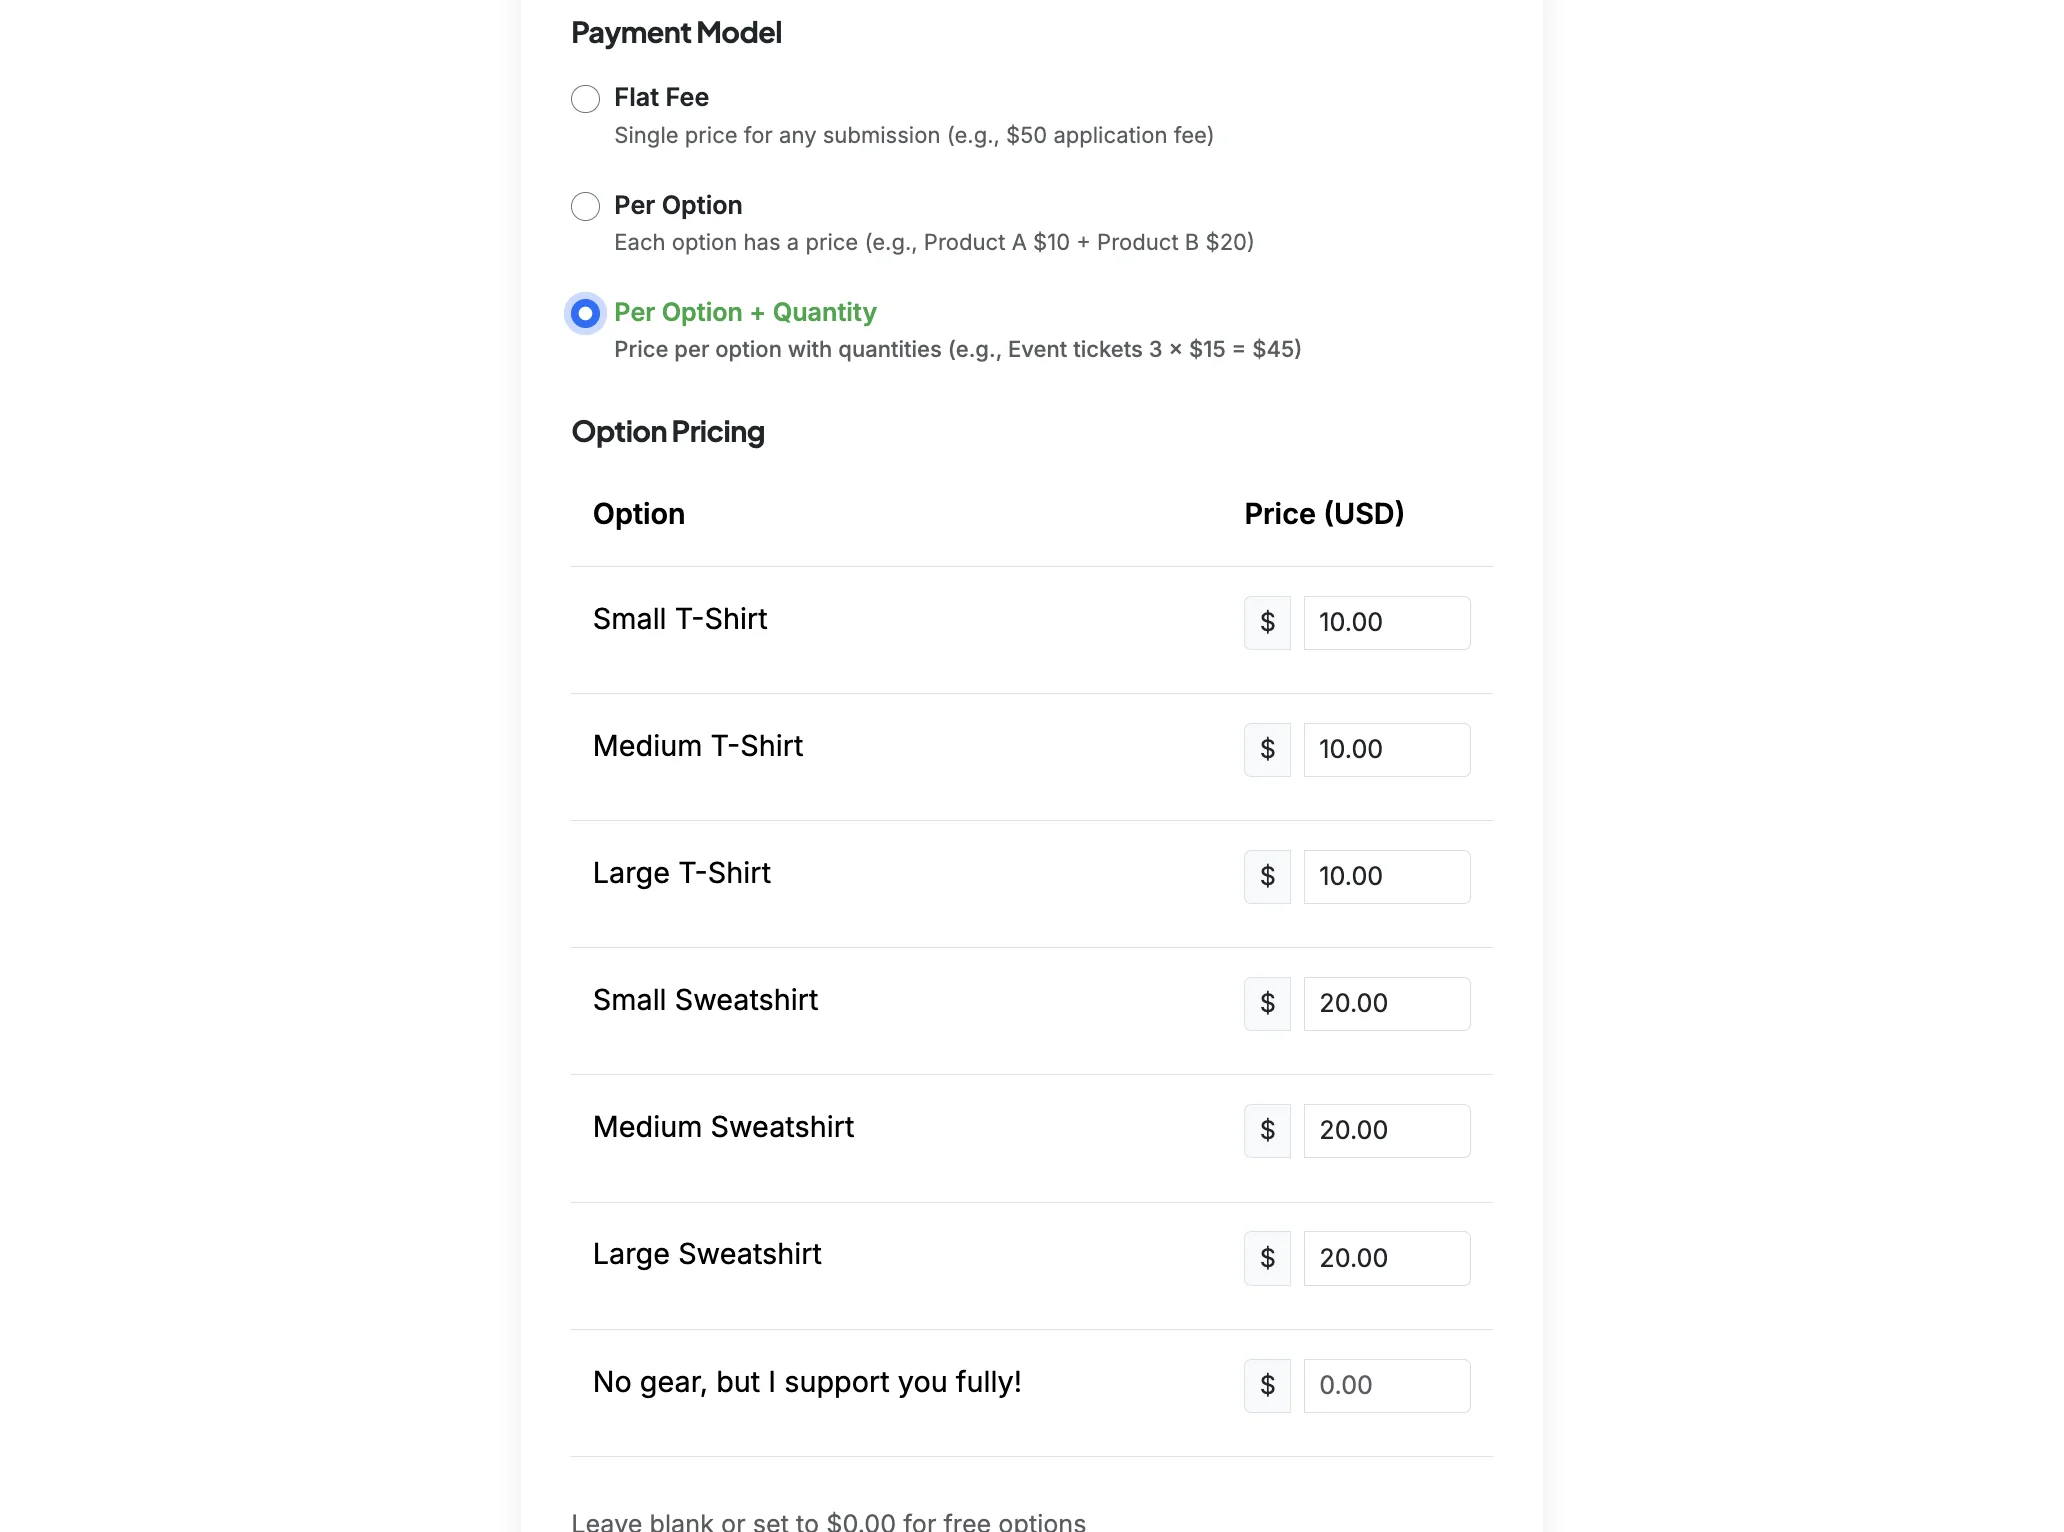Click the dollar sign beside Small T-Shirt price
Image resolution: width=2064 pixels, height=1532 pixels.
pyautogui.click(x=1267, y=622)
